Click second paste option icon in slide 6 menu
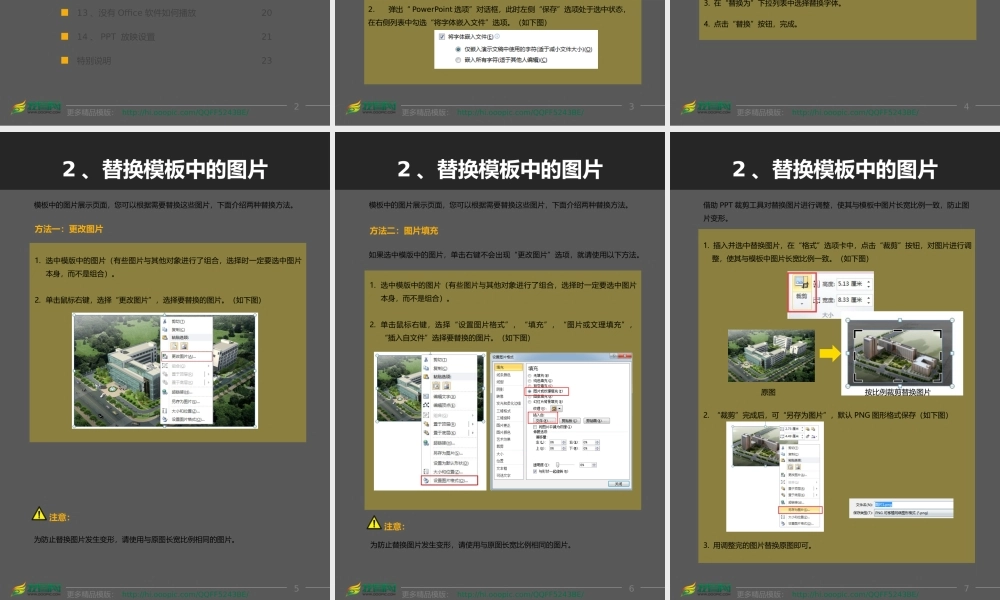1000x600 pixels. pos(446,386)
